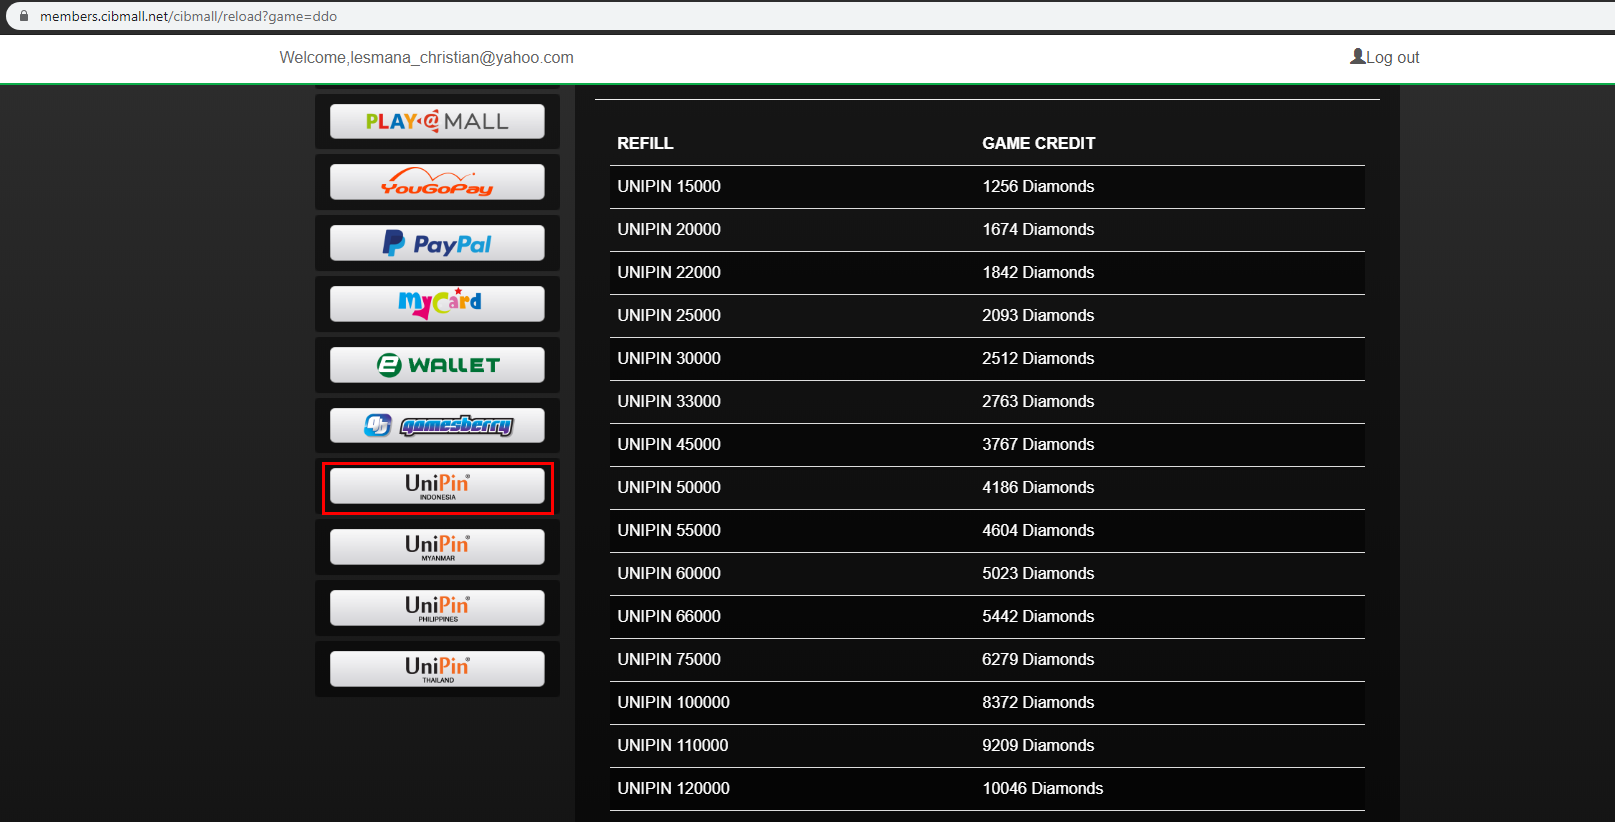1615x822 pixels.
Task: Select the UniPin Myanmar option
Action: tap(437, 548)
